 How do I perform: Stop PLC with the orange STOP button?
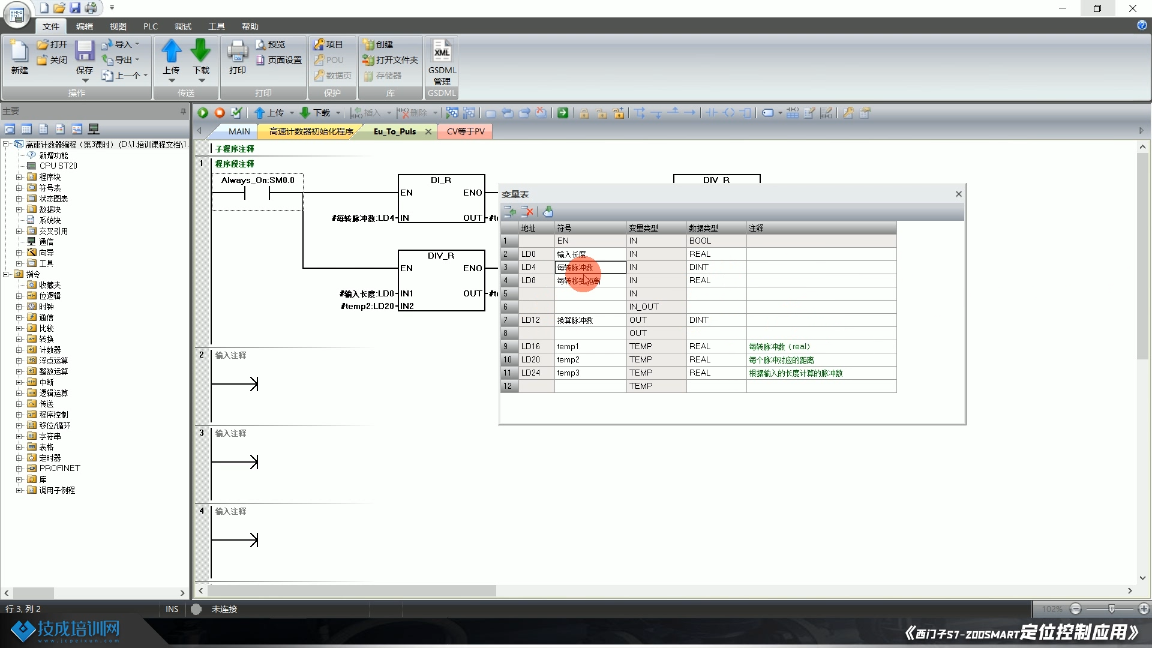pos(220,112)
